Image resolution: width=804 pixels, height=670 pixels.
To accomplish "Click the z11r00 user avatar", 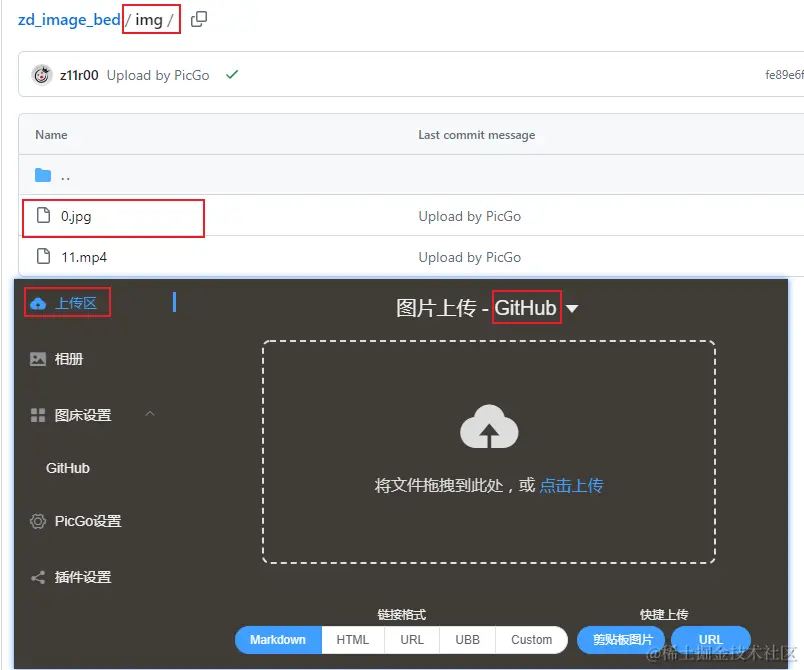I will pos(42,75).
